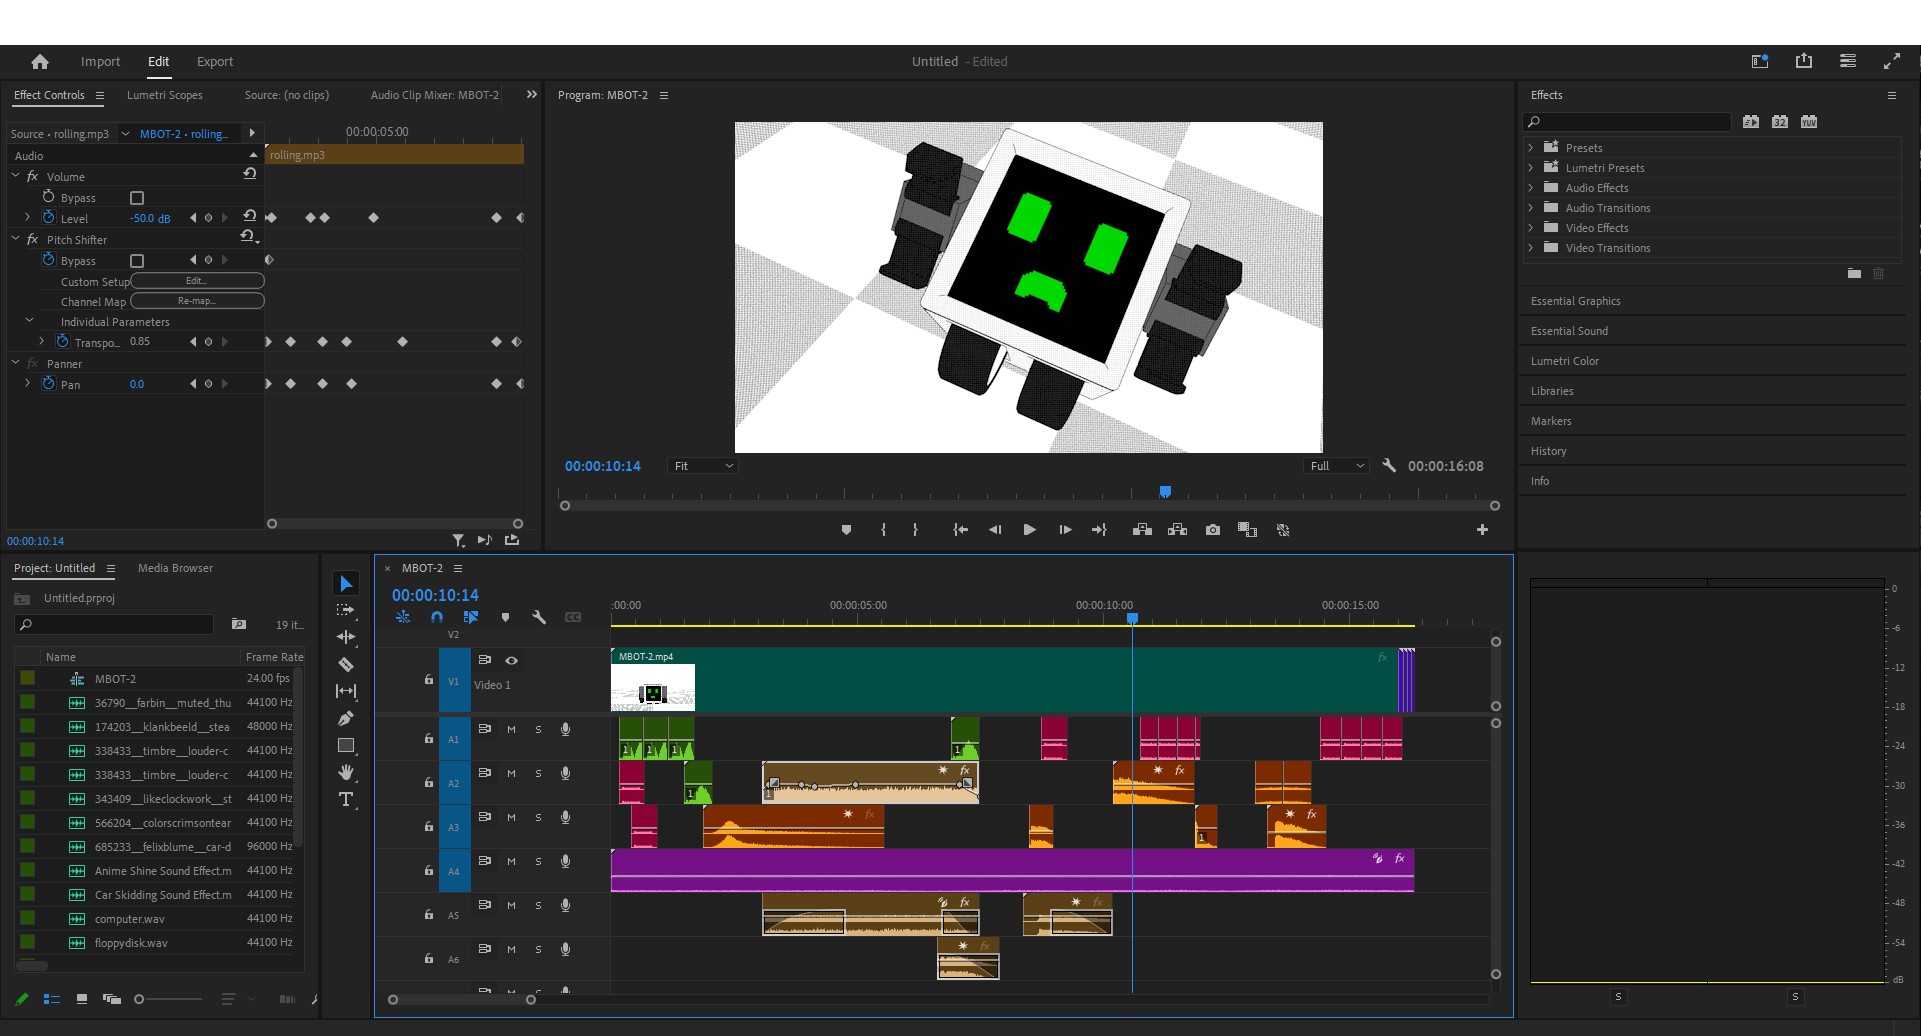Expand the Presets effects folder

pos(1530,147)
